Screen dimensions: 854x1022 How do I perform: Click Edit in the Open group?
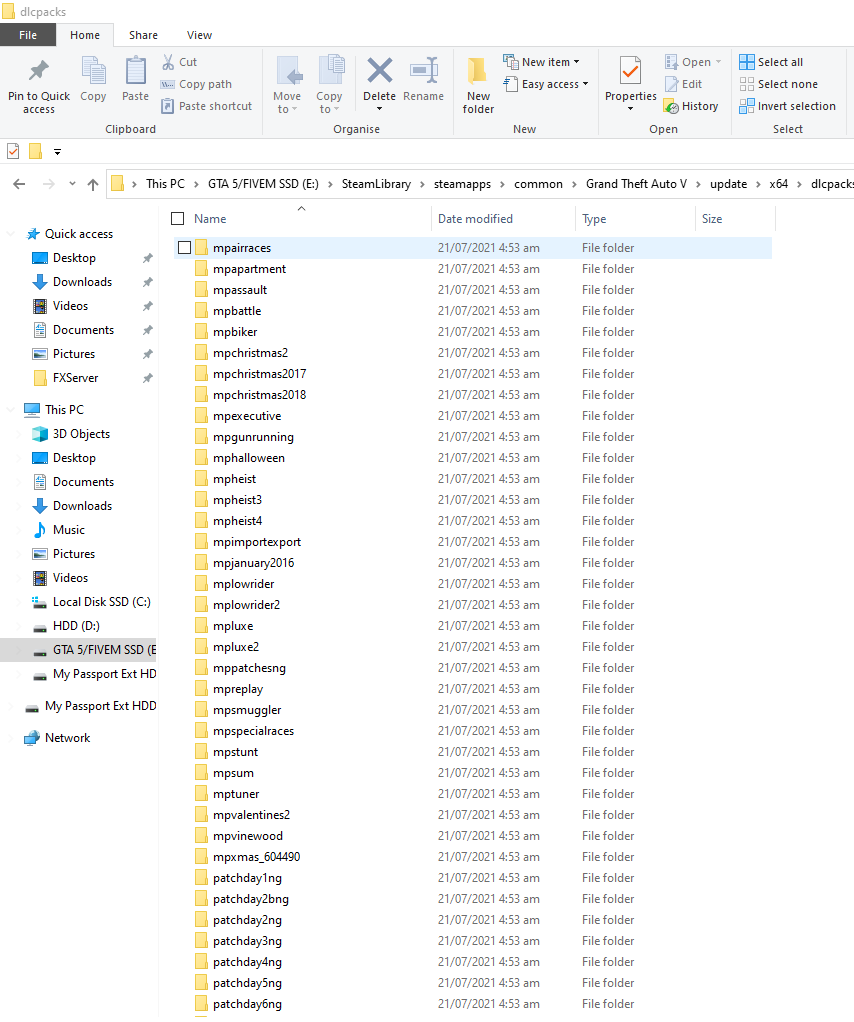(683, 84)
